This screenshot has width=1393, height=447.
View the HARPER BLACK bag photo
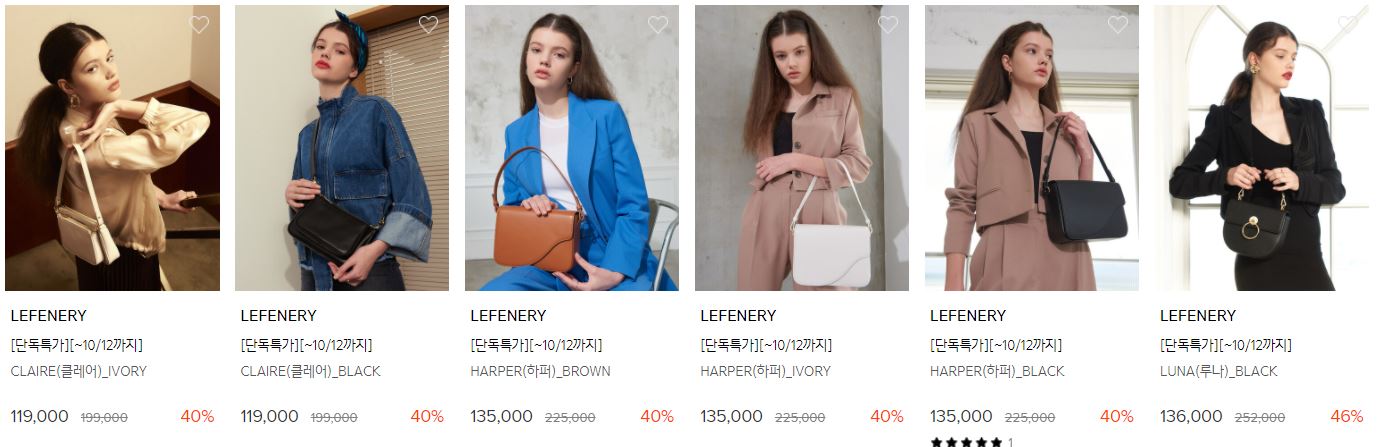(x=1032, y=148)
